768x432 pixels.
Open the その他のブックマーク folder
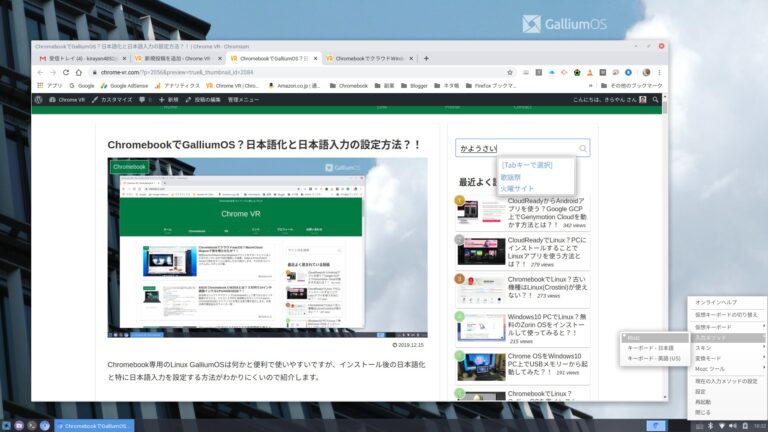[x=631, y=86]
